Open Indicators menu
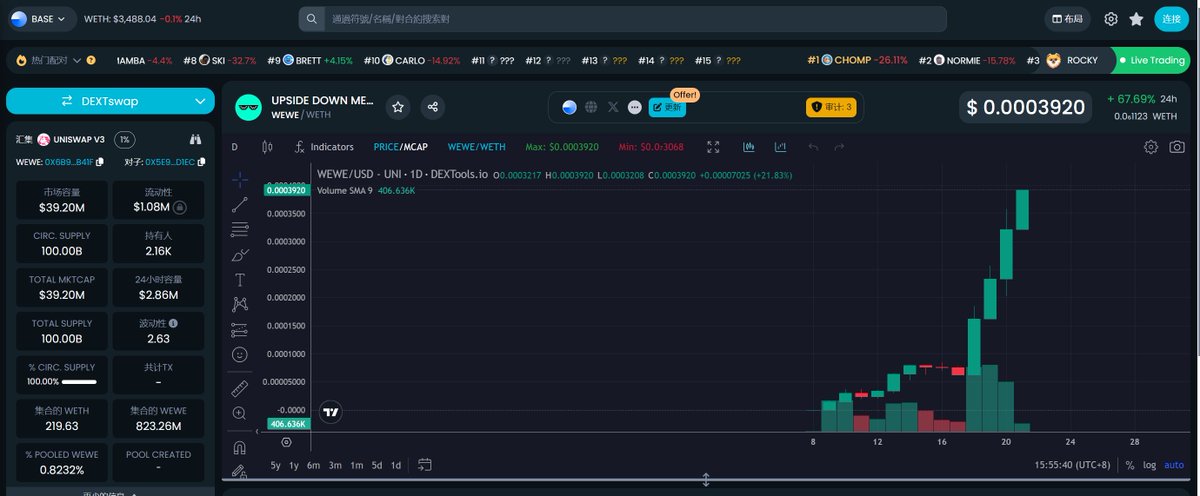Viewport: 1200px width, 496px height. [x=324, y=147]
